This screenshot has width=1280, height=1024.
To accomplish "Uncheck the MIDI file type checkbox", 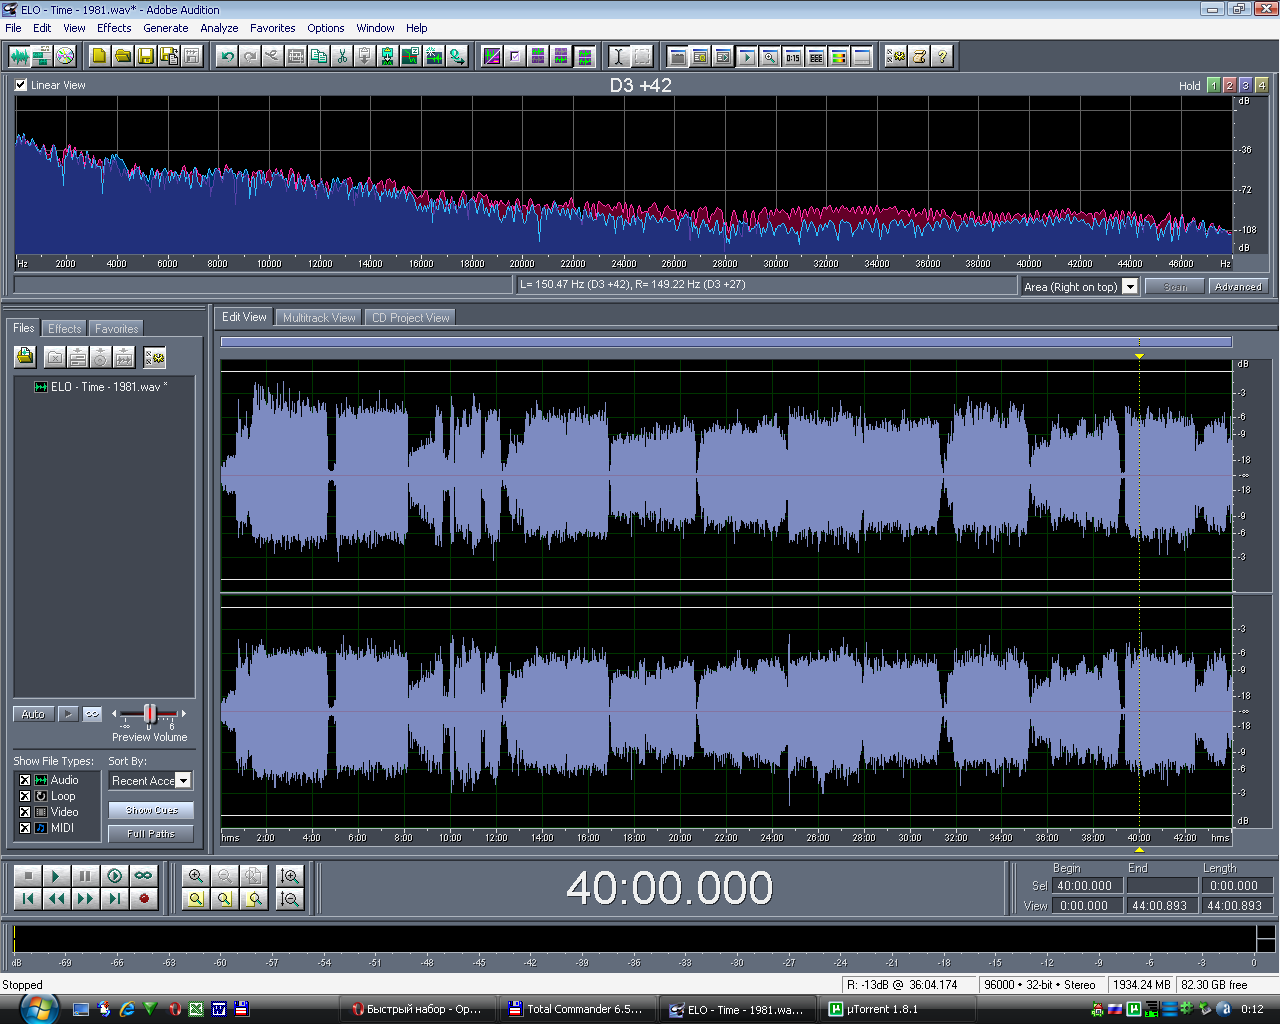I will (25, 828).
